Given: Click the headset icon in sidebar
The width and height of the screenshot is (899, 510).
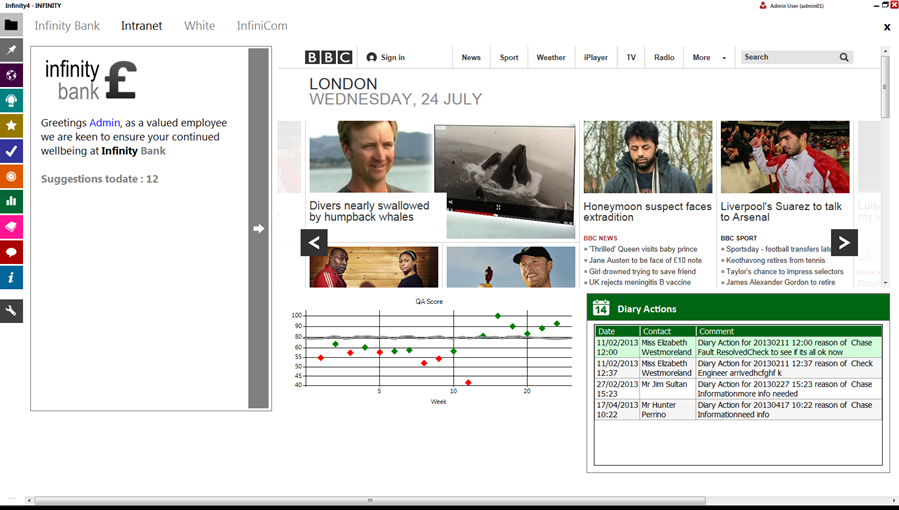Looking at the screenshot, I should 11,100.
